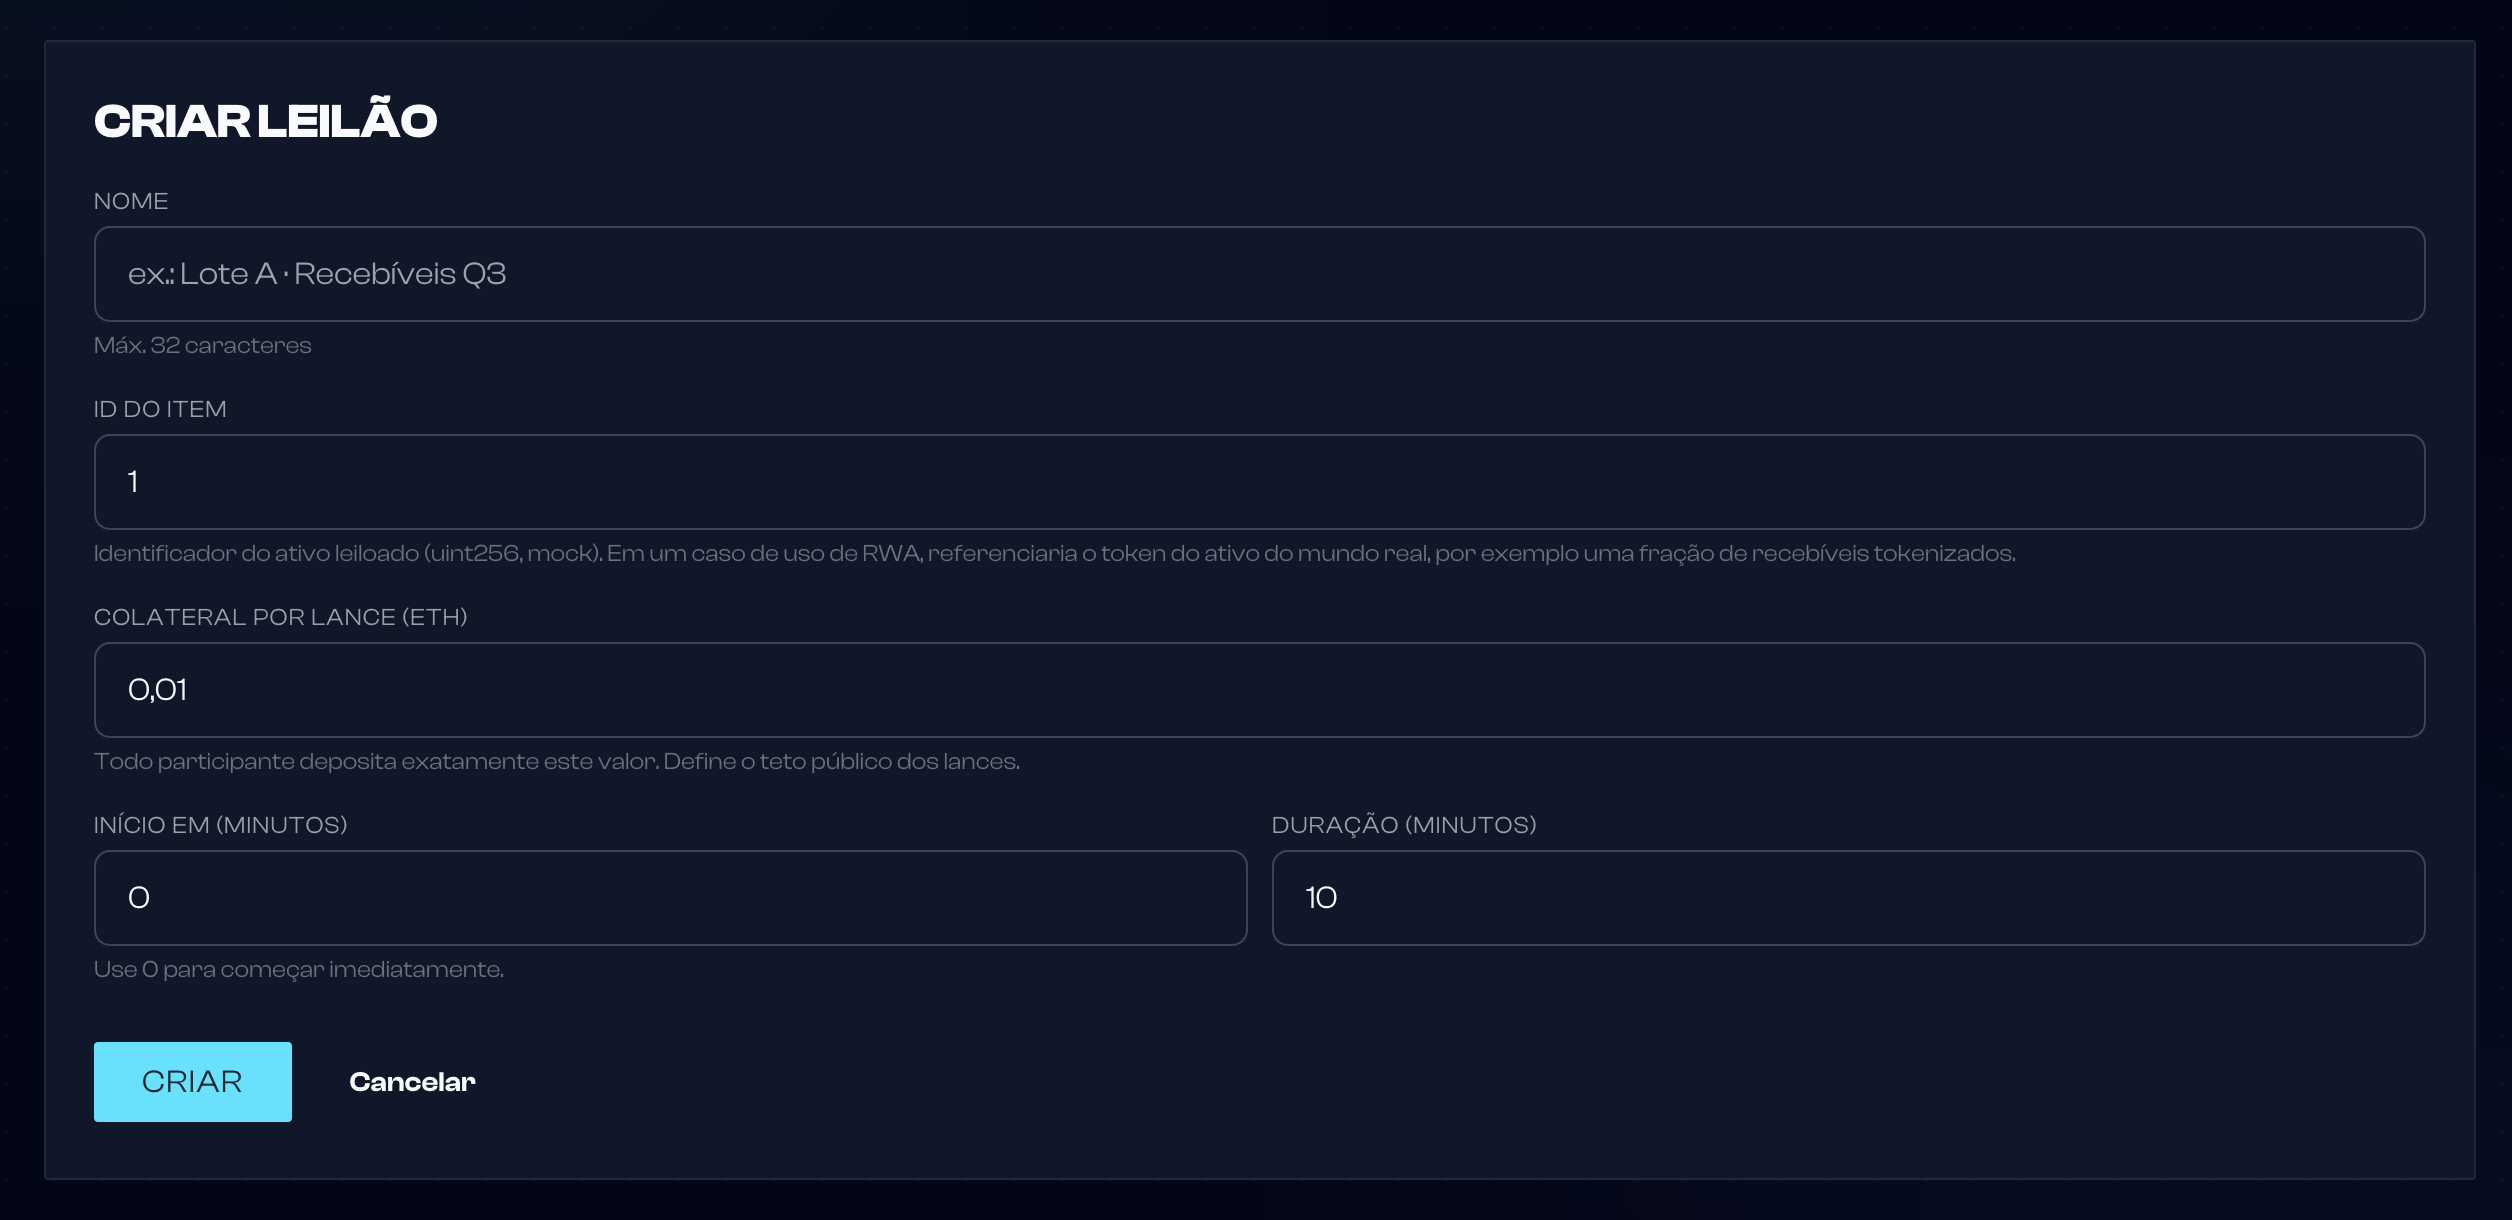The width and height of the screenshot is (2512, 1220).
Task: Click the CRIAR button
Action: [193, 1082]
